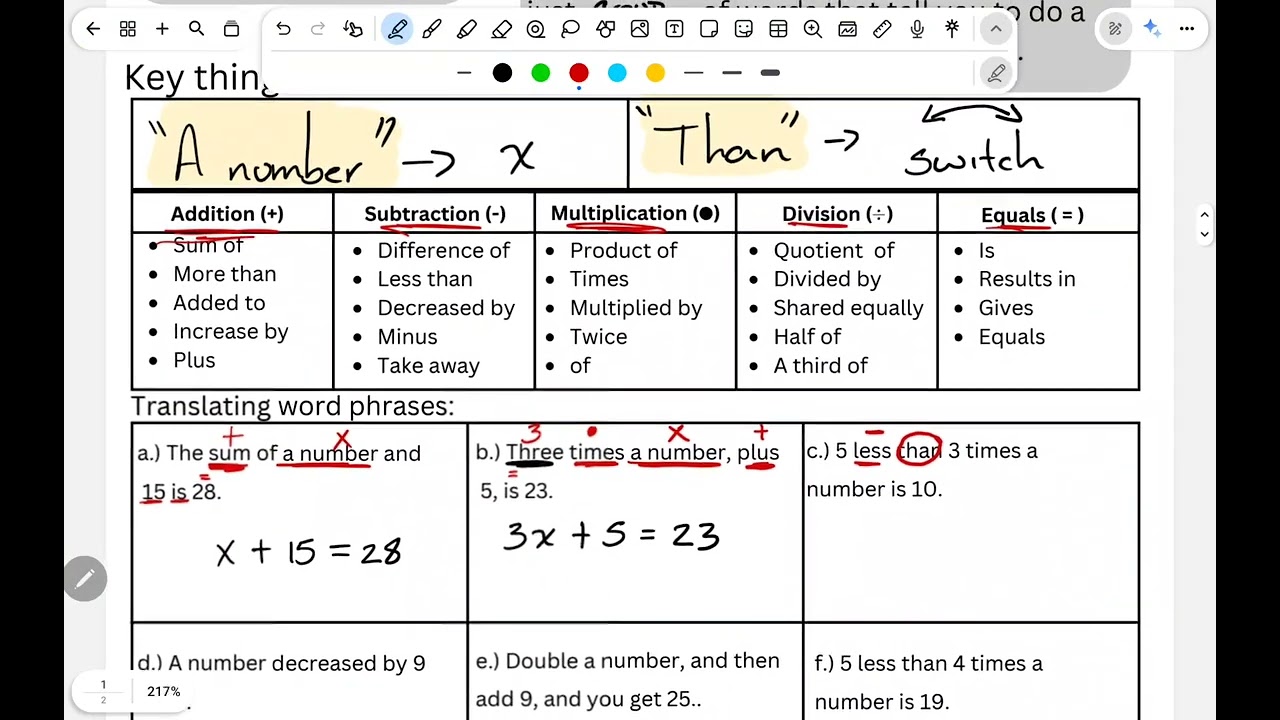1280x720 pixels.
Task: Toggle the handwriting-to-text scribble mode
Action: coord(1115,30)
